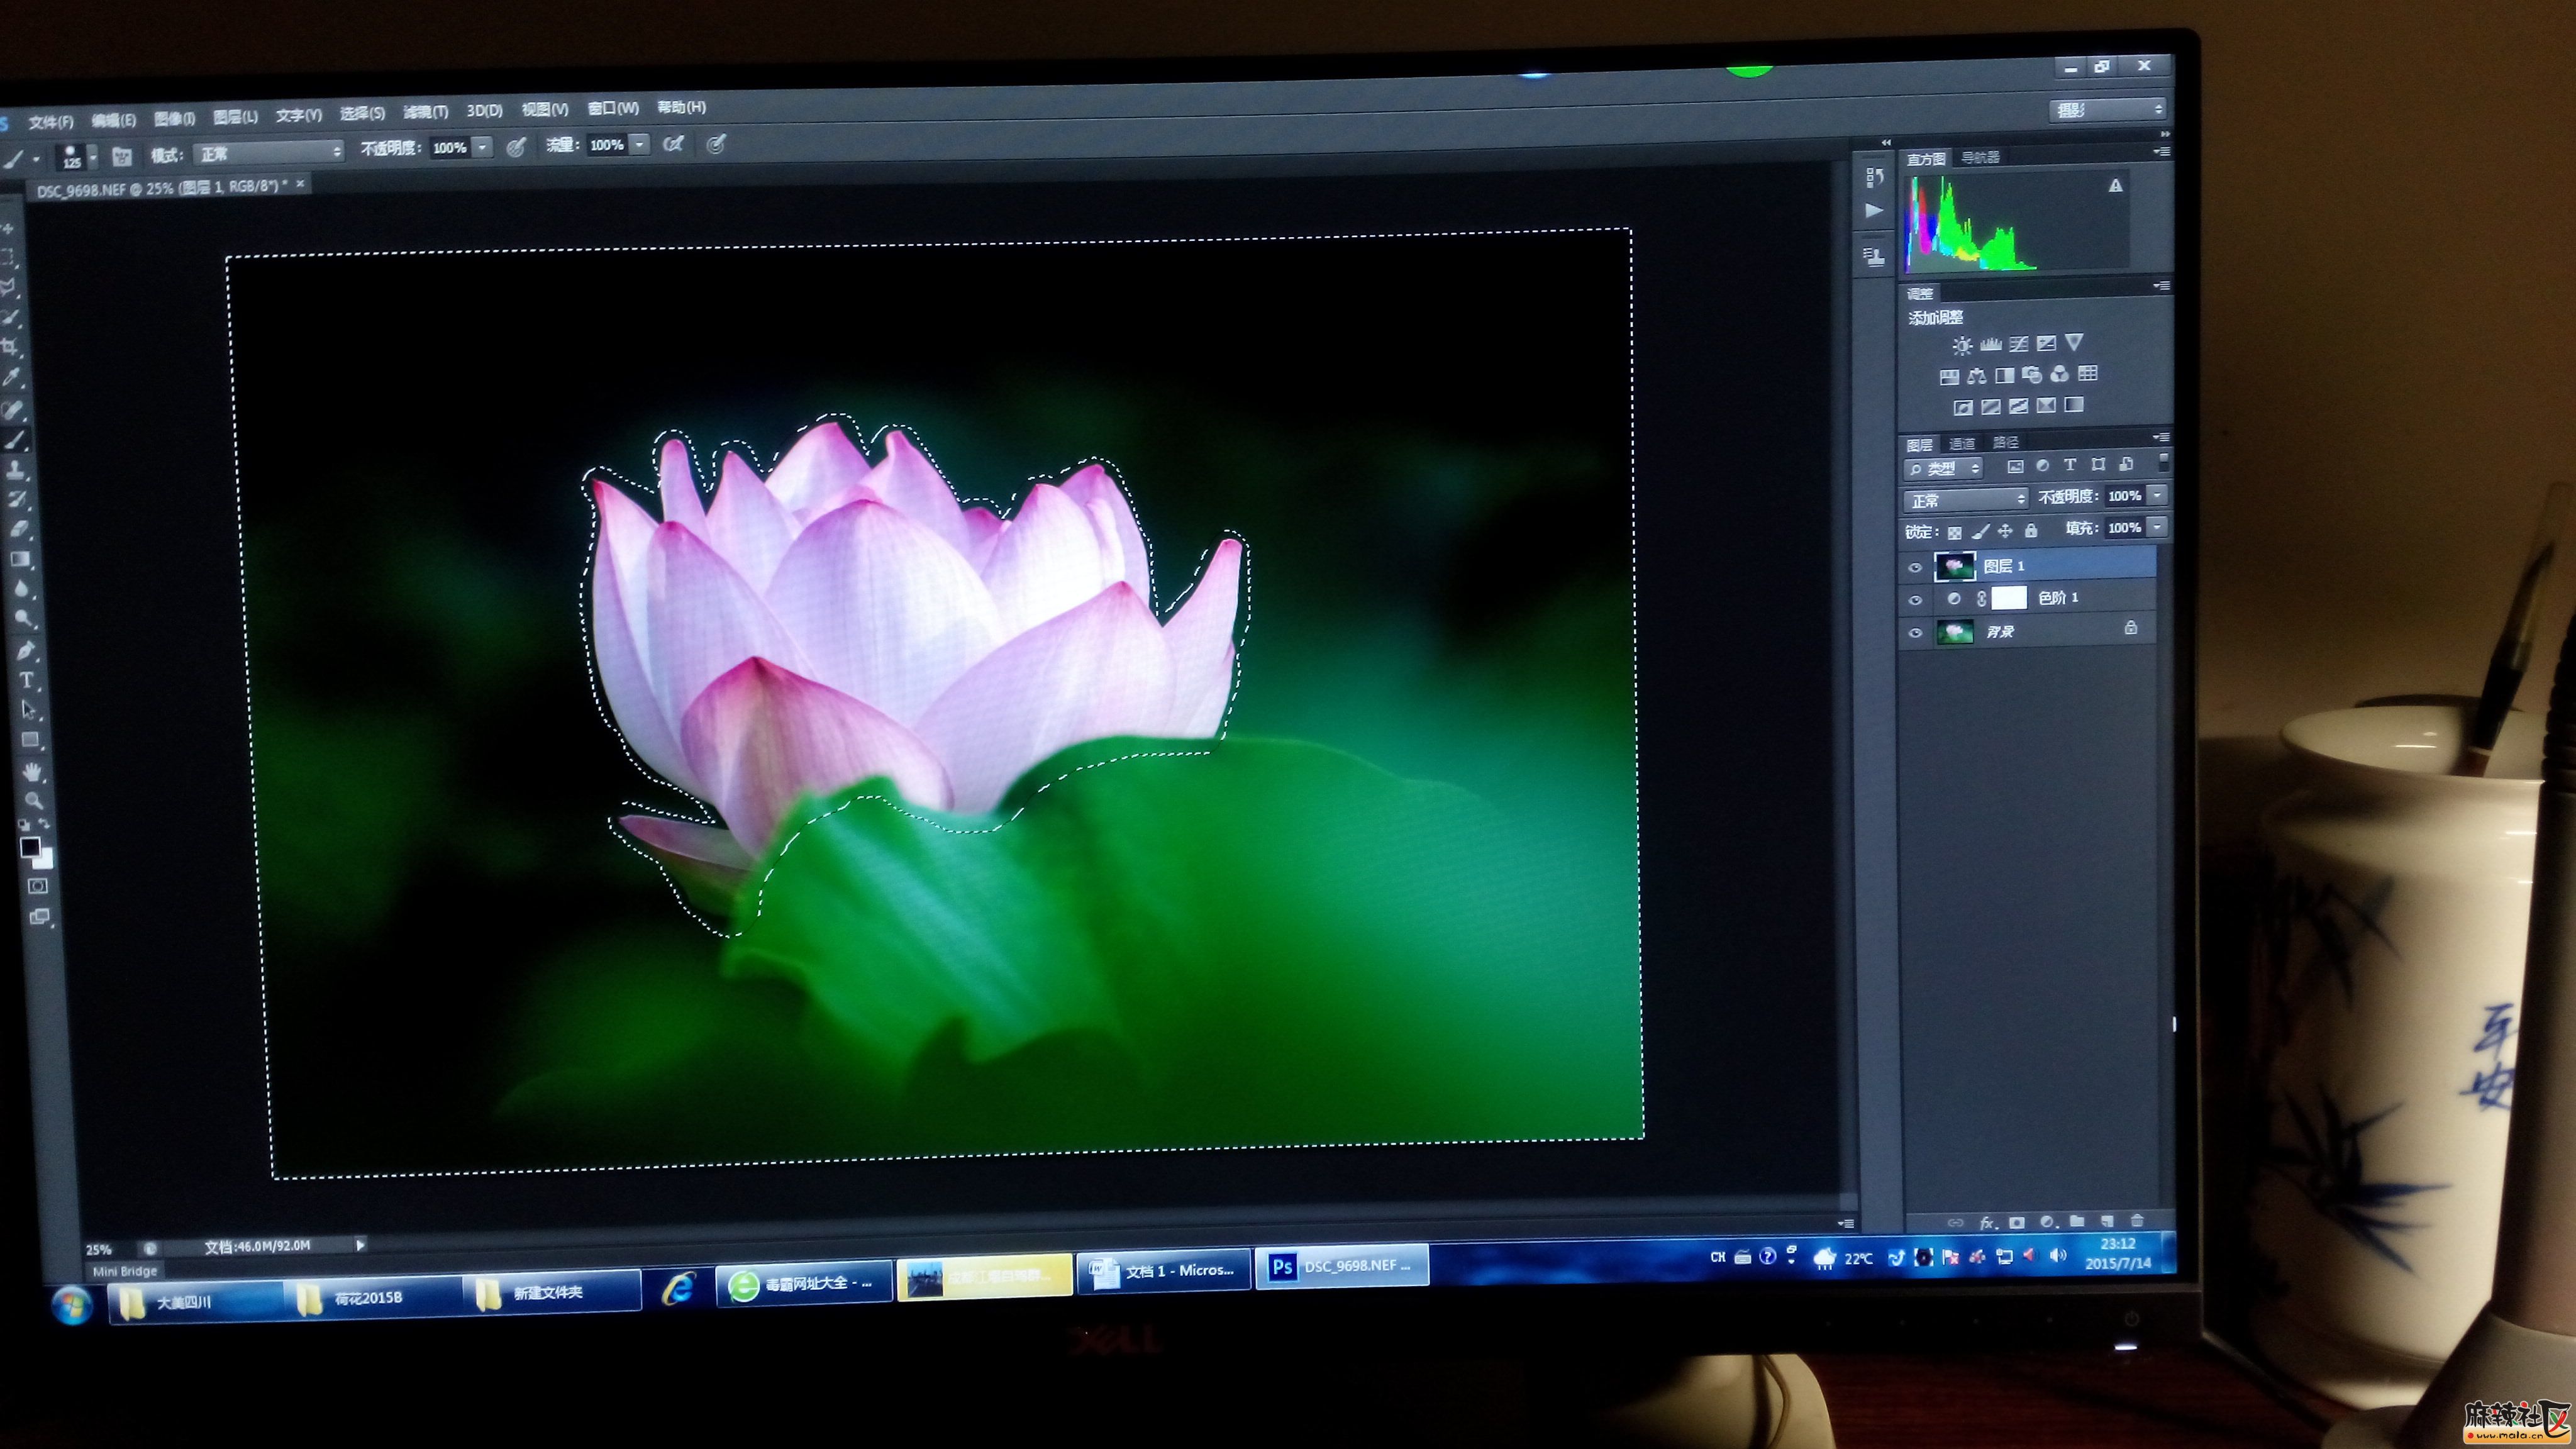Open 荷花2015B folder in taskbar
2576x1449 pixels.
370,1297
